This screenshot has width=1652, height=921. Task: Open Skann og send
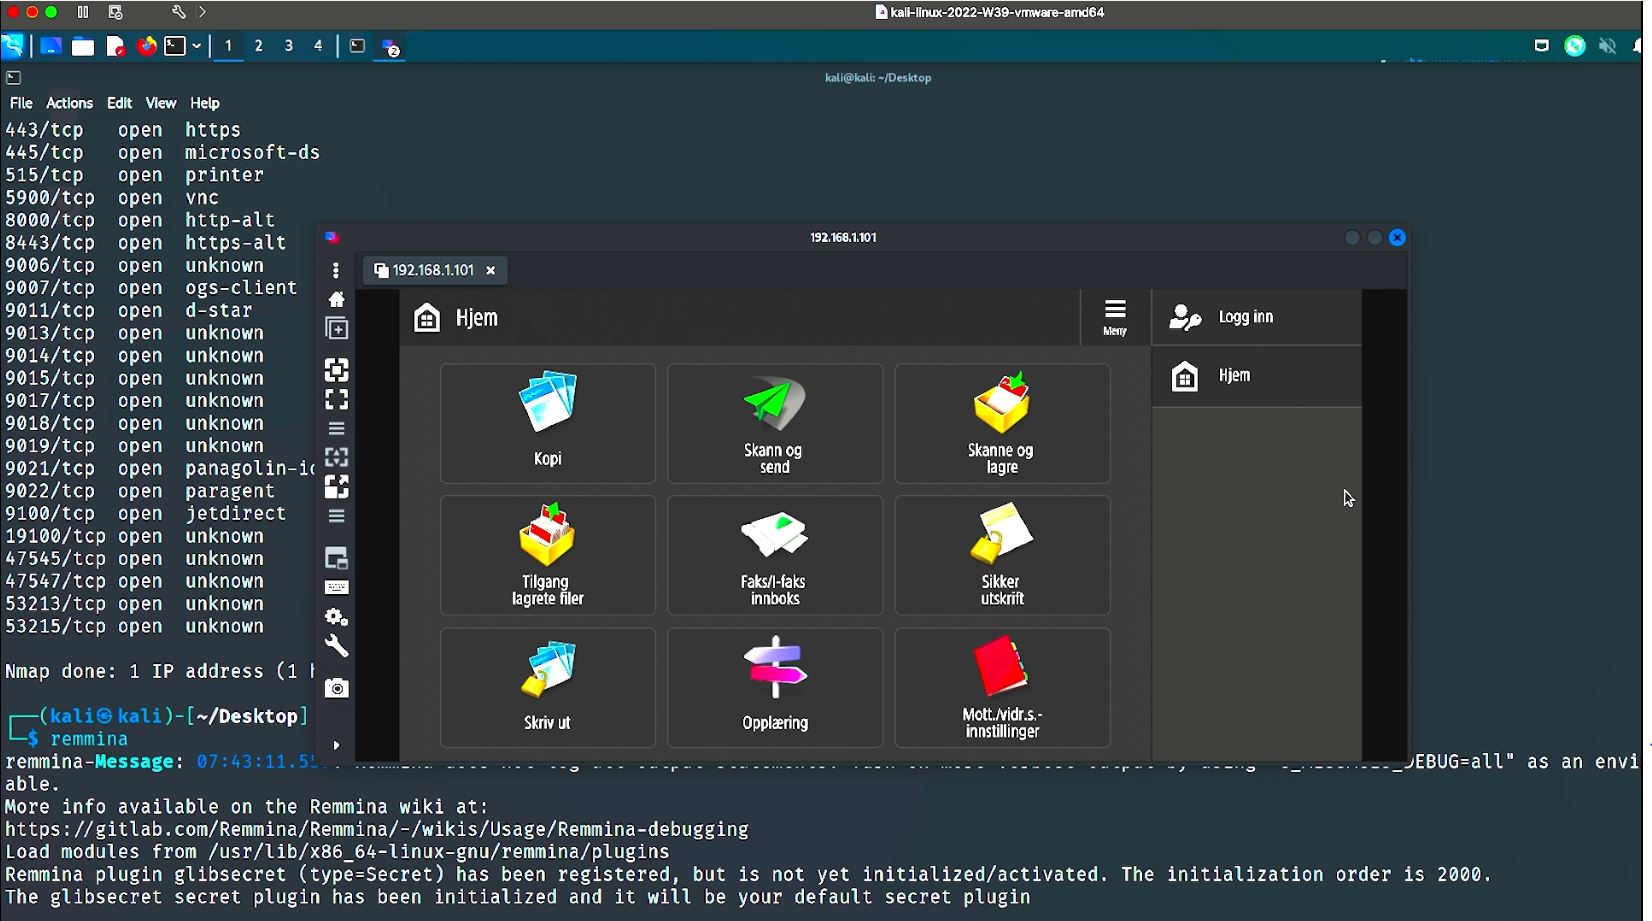point(774,423)
